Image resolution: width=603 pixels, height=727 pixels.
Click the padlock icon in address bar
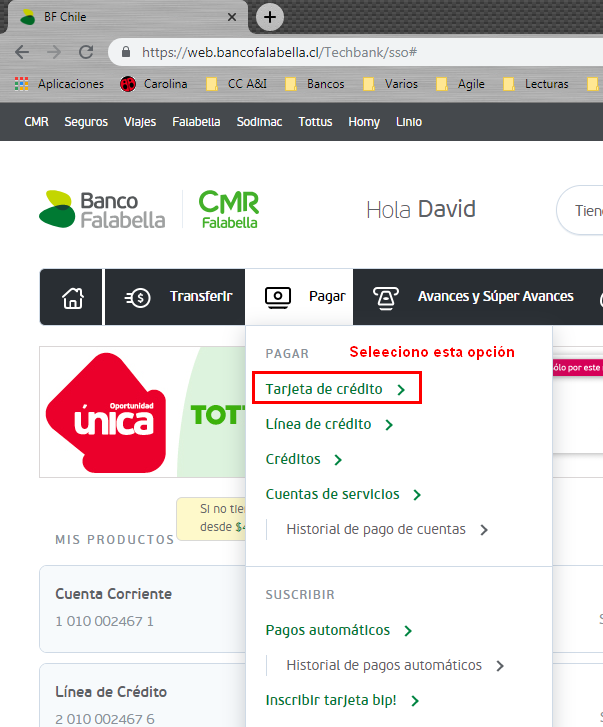click(x=126, y=52)
